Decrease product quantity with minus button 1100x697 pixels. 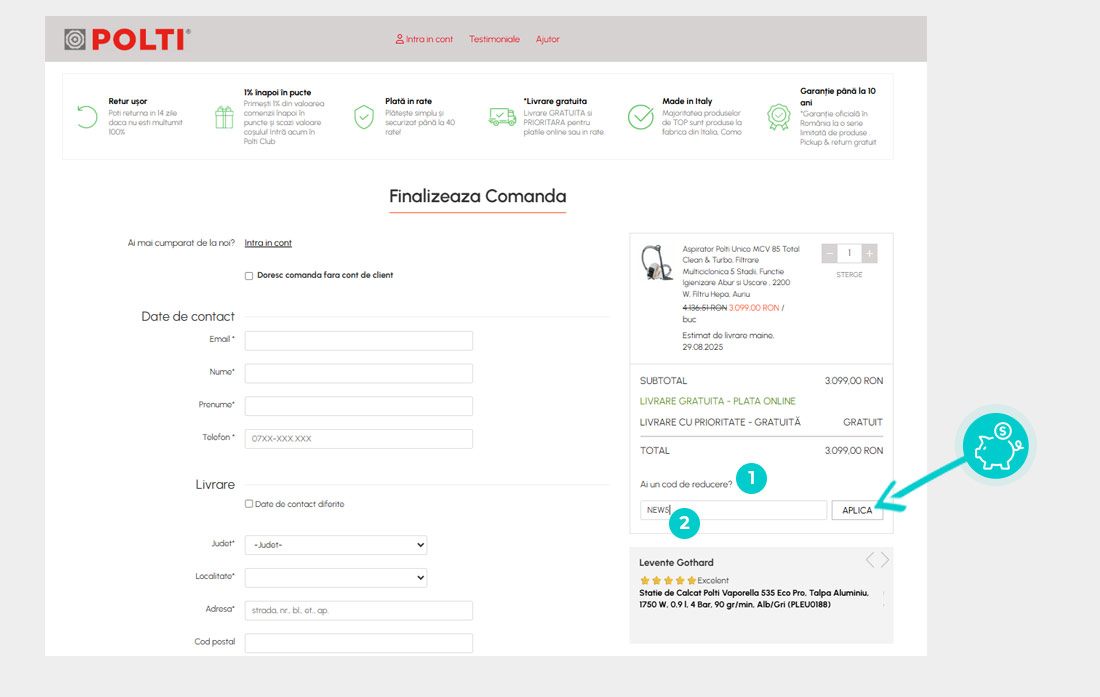pyautogui.click(x=829, y=253)
